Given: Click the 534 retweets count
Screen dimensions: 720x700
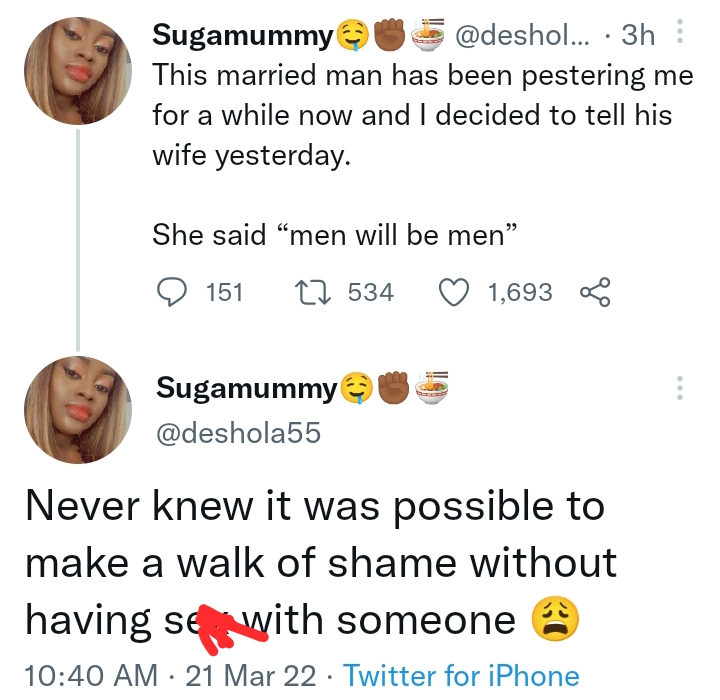Looking at the screenshot, I should tap(370, 292).
